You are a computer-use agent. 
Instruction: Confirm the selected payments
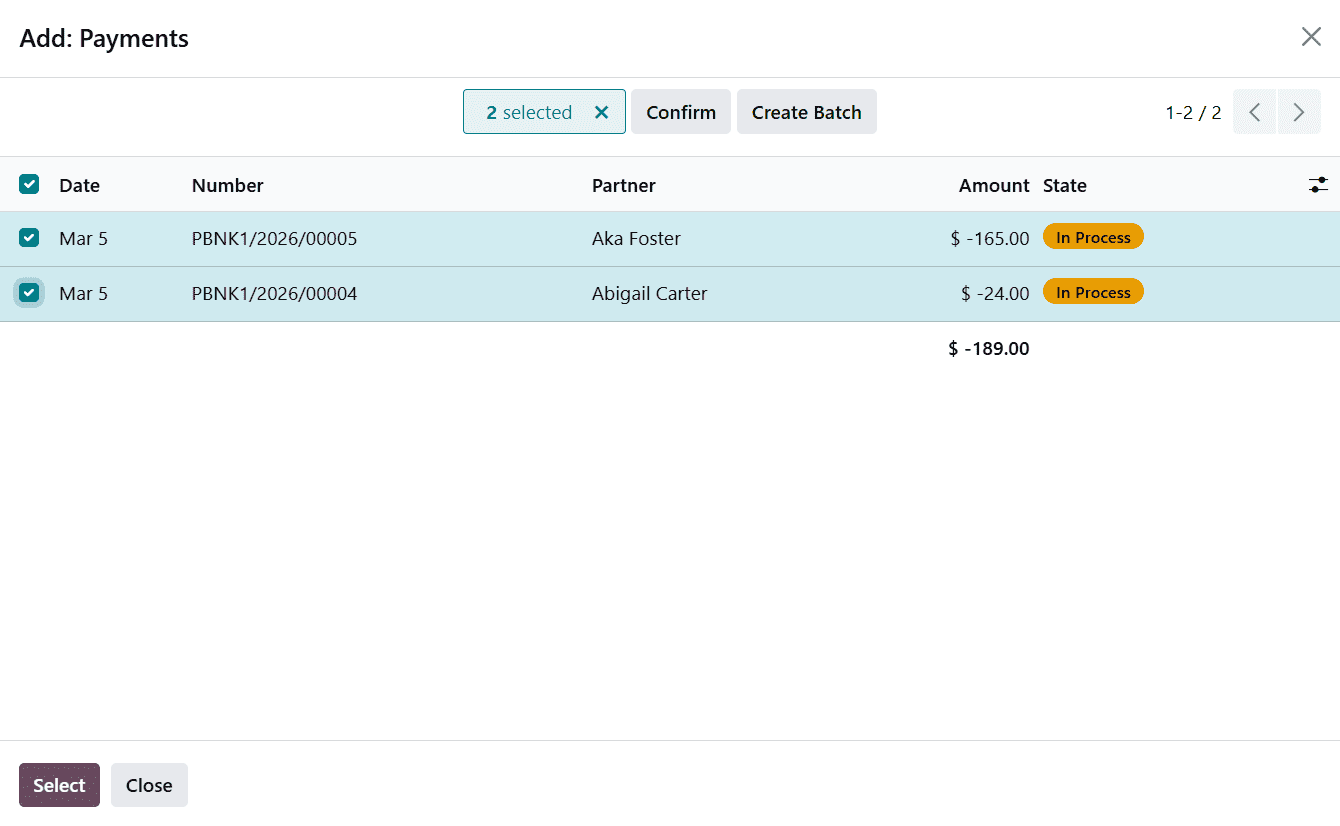pos(681,112)
